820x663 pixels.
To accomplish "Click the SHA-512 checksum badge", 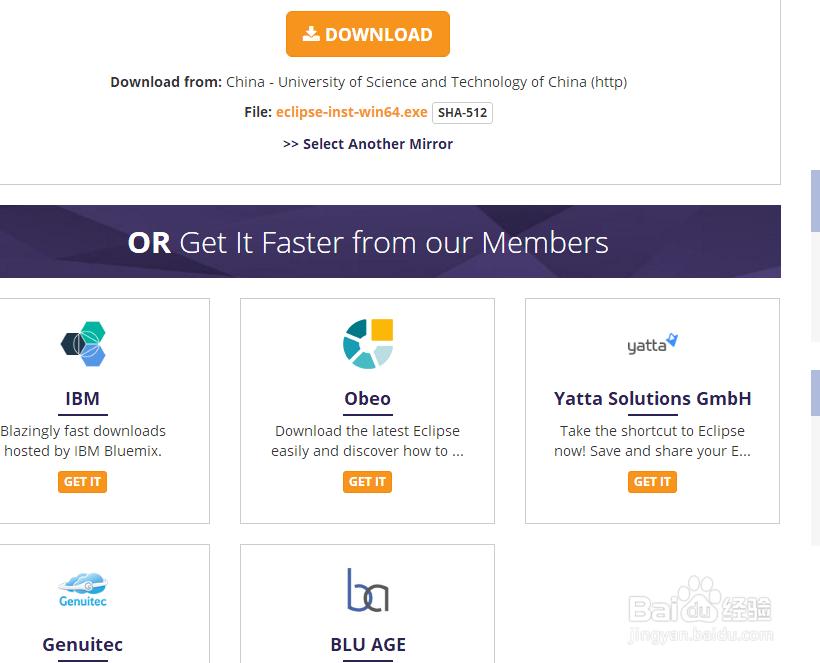I will [462, 113].
